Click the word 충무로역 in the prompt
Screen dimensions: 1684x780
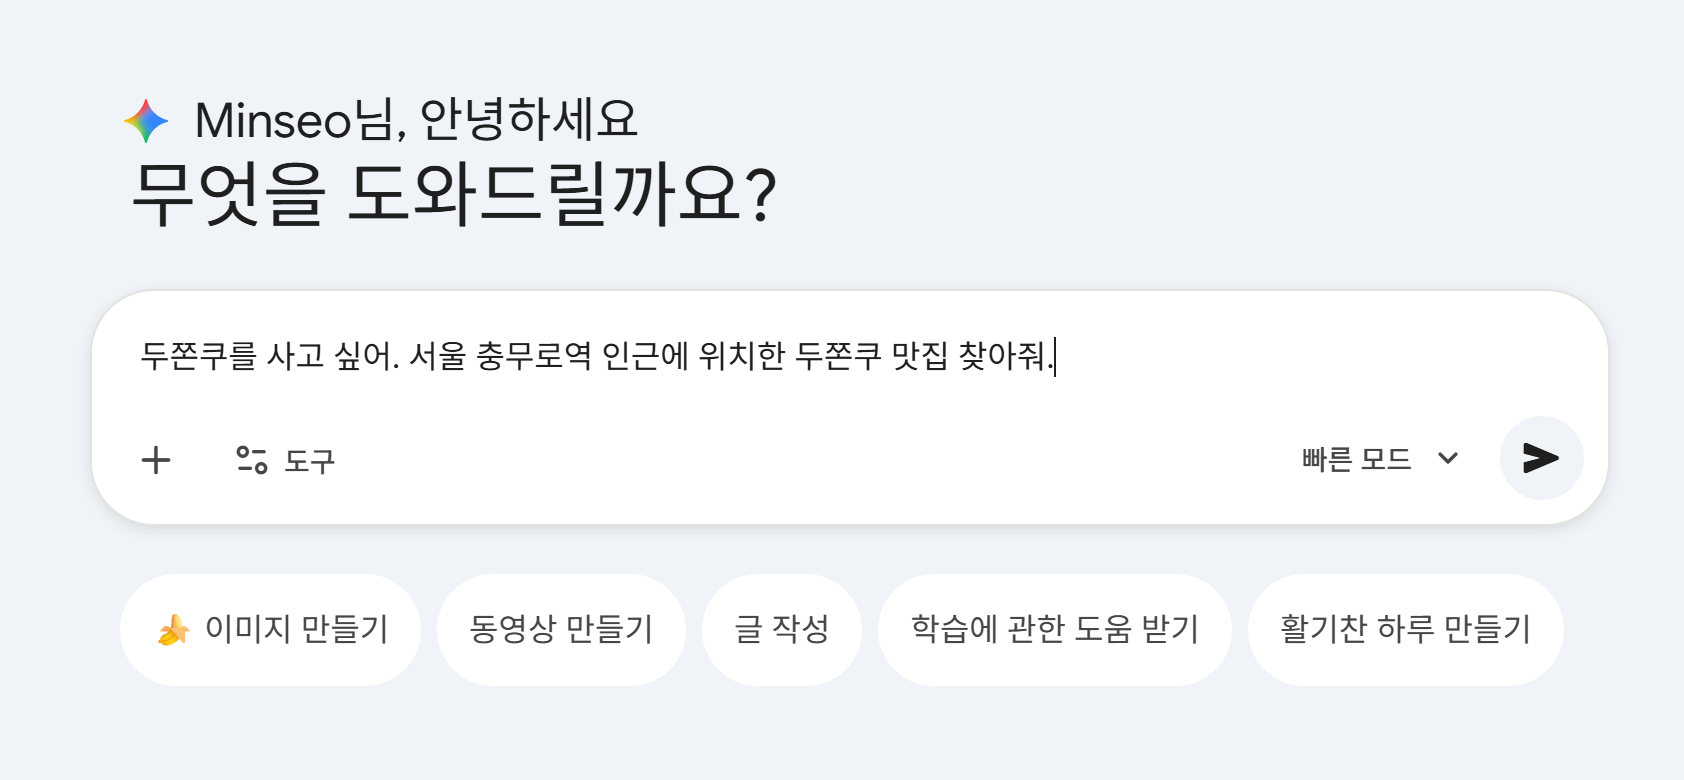pyautogui.click(x=533, y=356)
